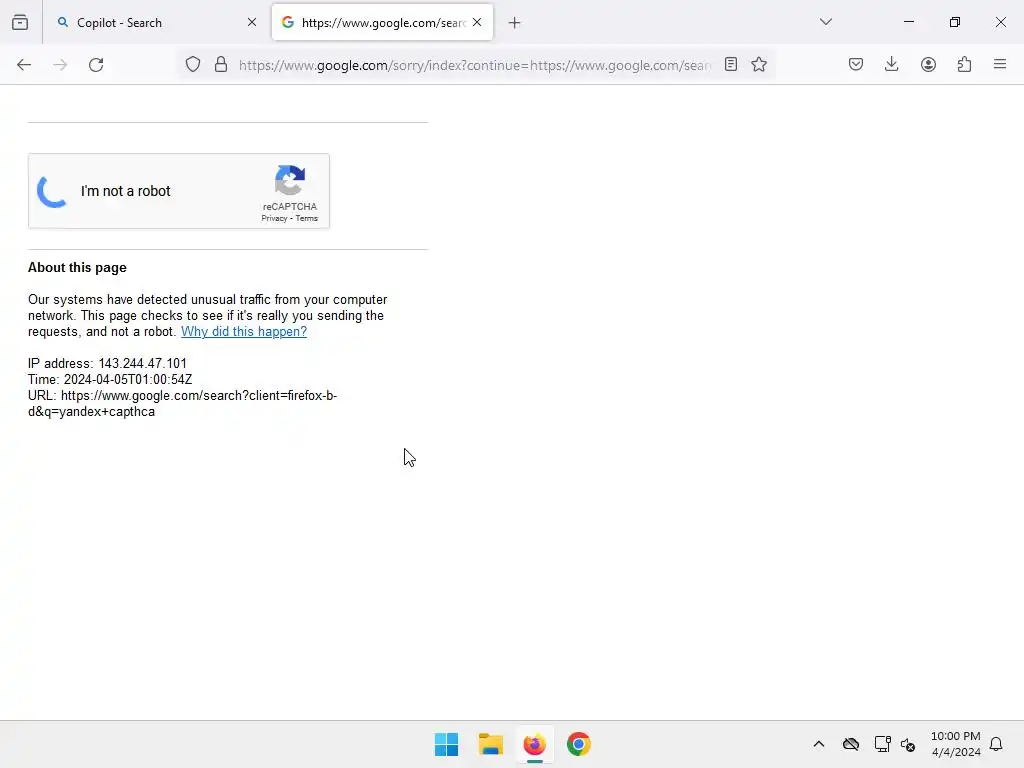
Task: Click the OneDrive cloud tray icon
Action: [x=850, y=744]
